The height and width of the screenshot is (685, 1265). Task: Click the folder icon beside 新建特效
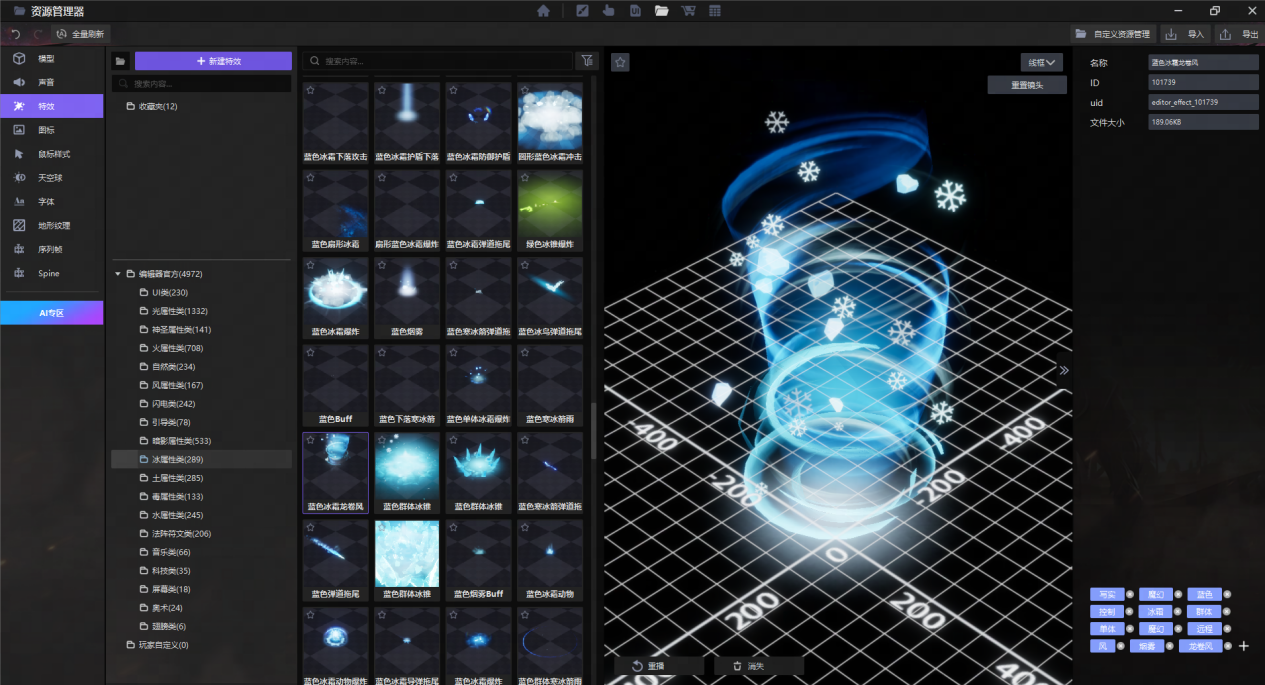coord(121,61)
